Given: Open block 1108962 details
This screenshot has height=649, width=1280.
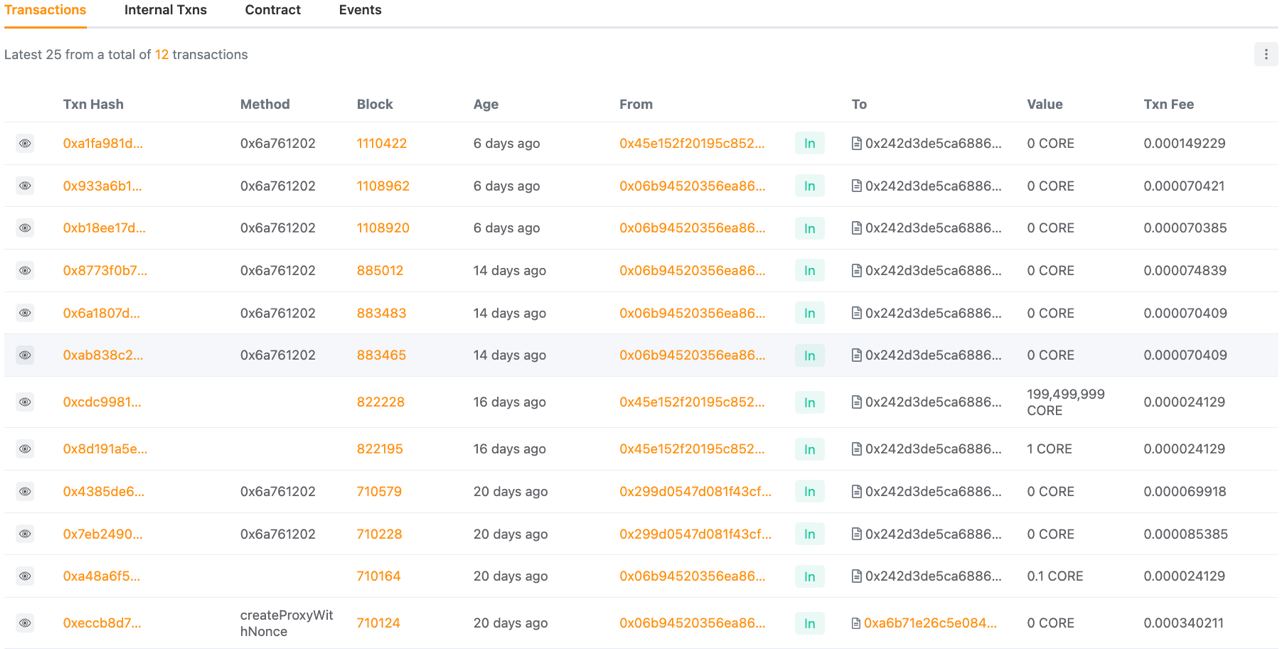Looking at the screenshot, I should coord(383,186).
